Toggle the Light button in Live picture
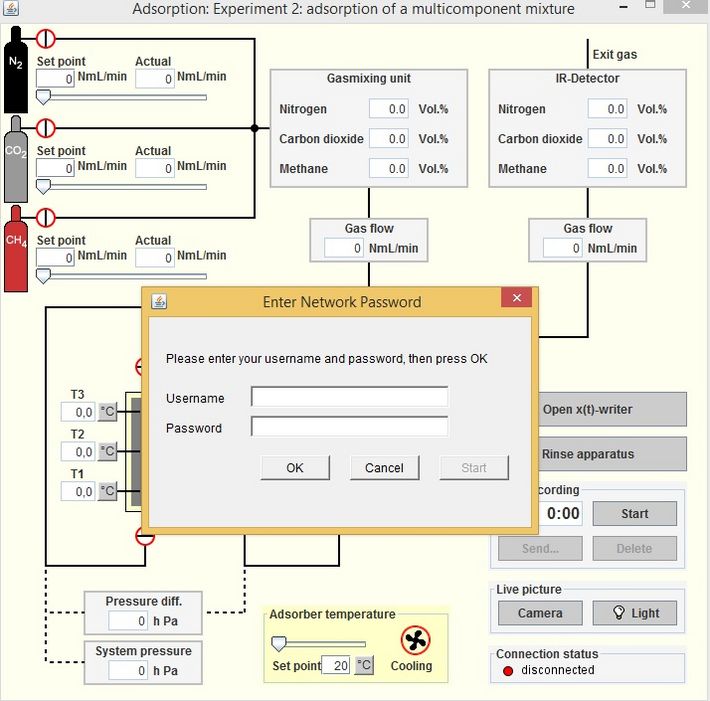The height and width of the screenshot is (701, 710). point(634,613)
